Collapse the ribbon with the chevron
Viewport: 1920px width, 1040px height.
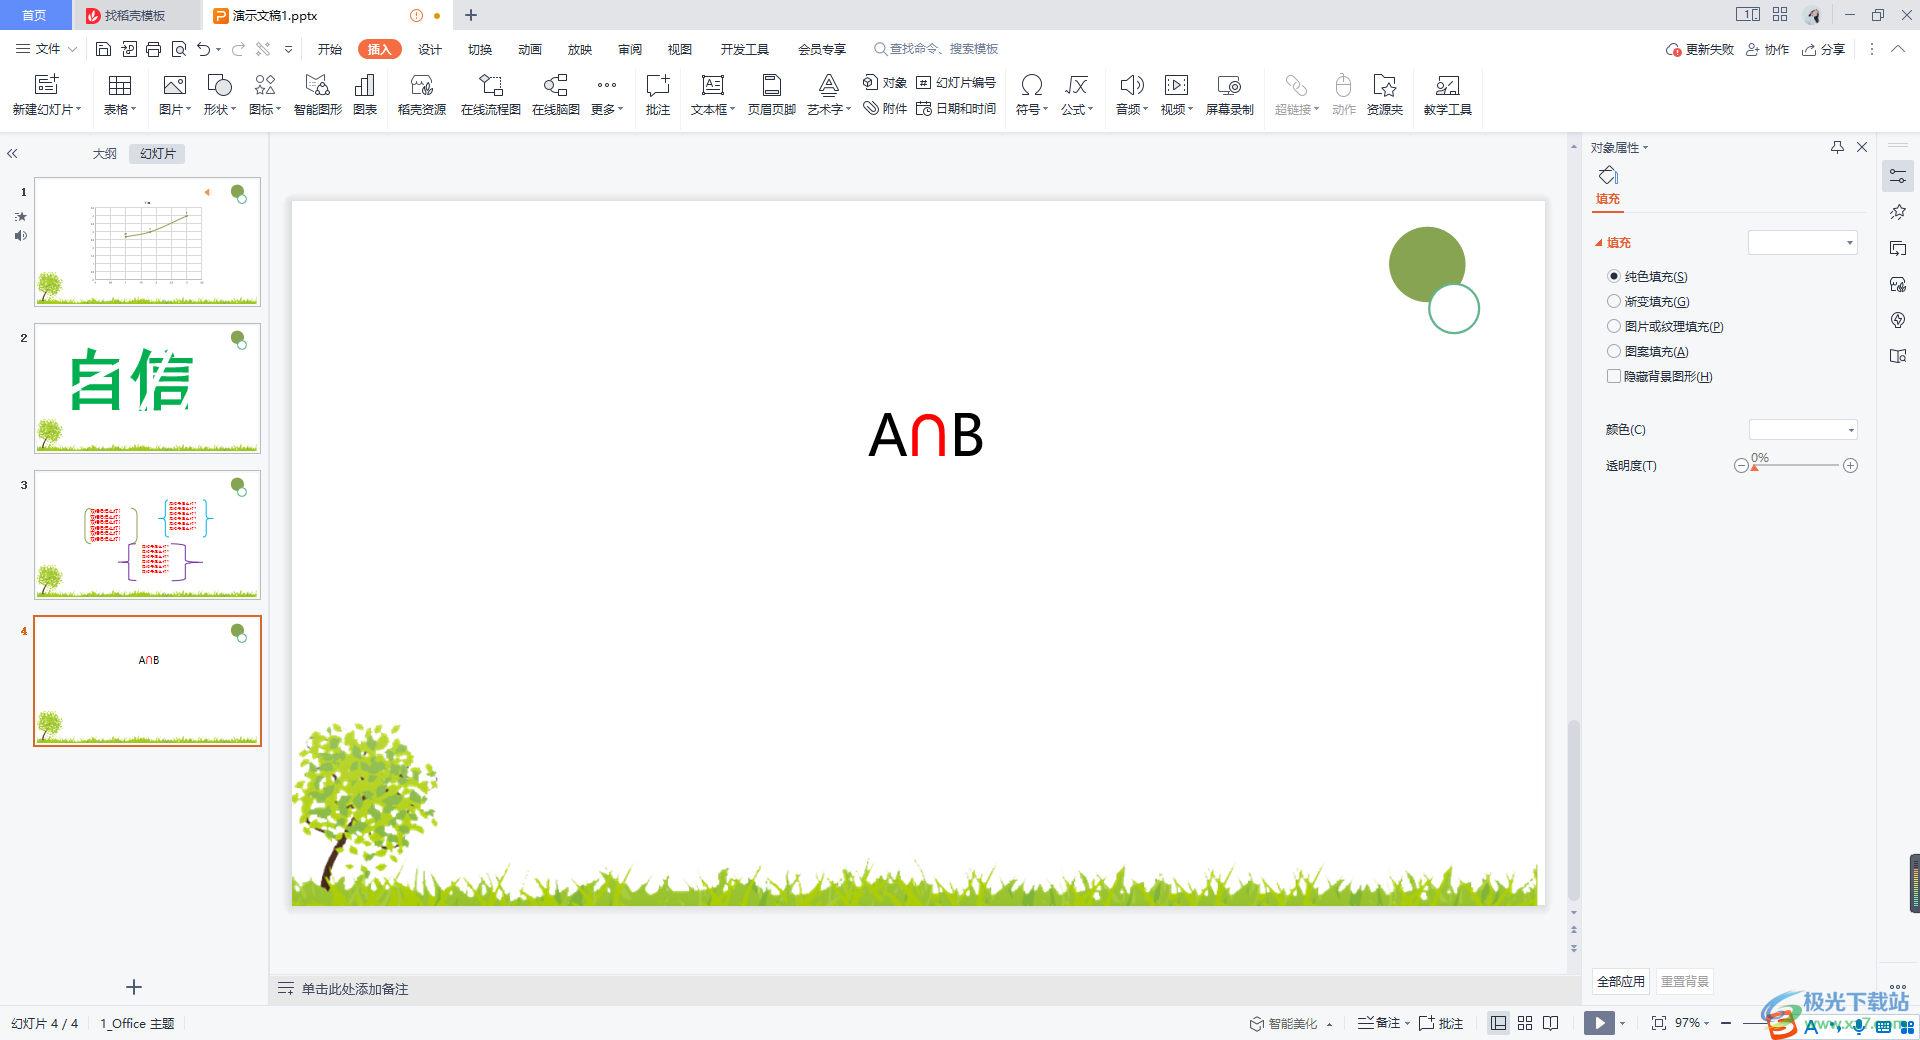[1897, 49]
